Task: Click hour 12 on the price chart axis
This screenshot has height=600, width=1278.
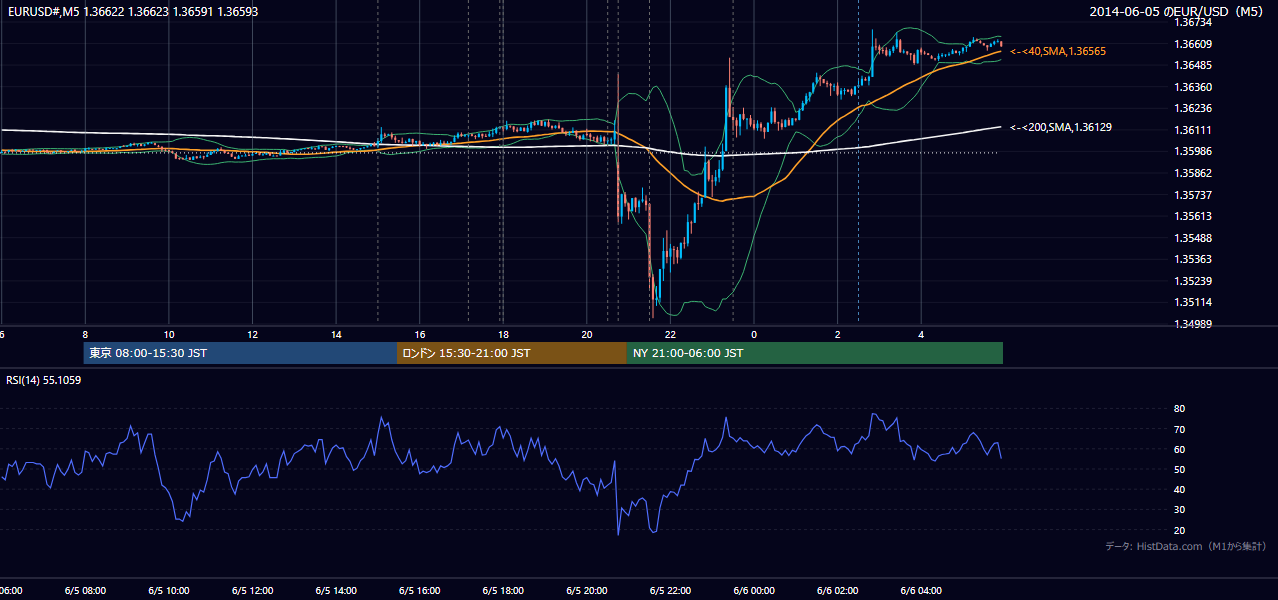Action: click(x=252, y=335)
